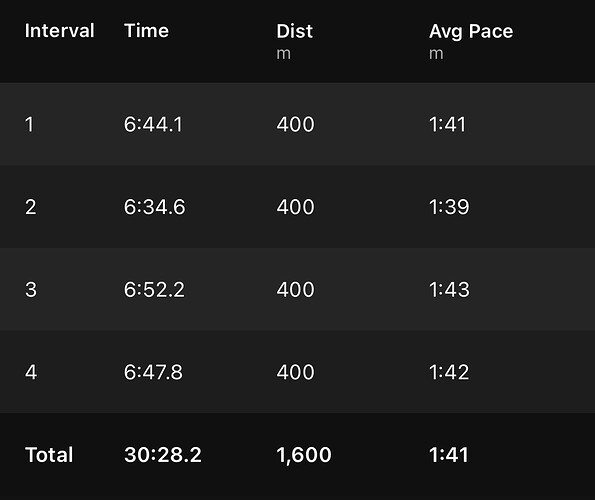Select the 6:44.1 time value
Screen dimensions: 595x500
point(153,124)
